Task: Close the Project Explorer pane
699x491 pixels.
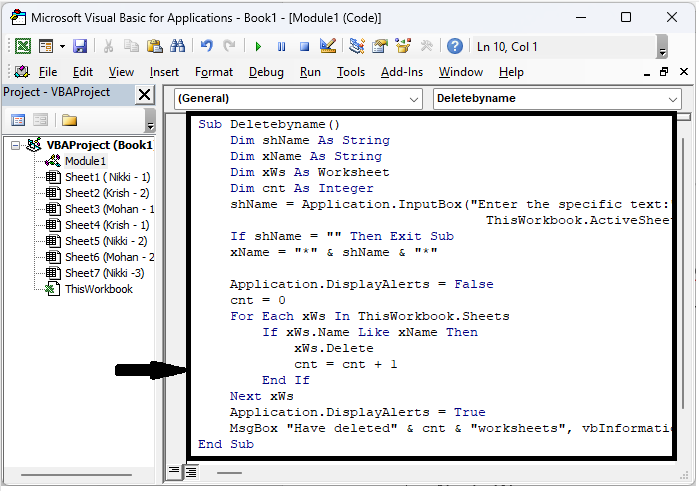Action: [144, 94]
